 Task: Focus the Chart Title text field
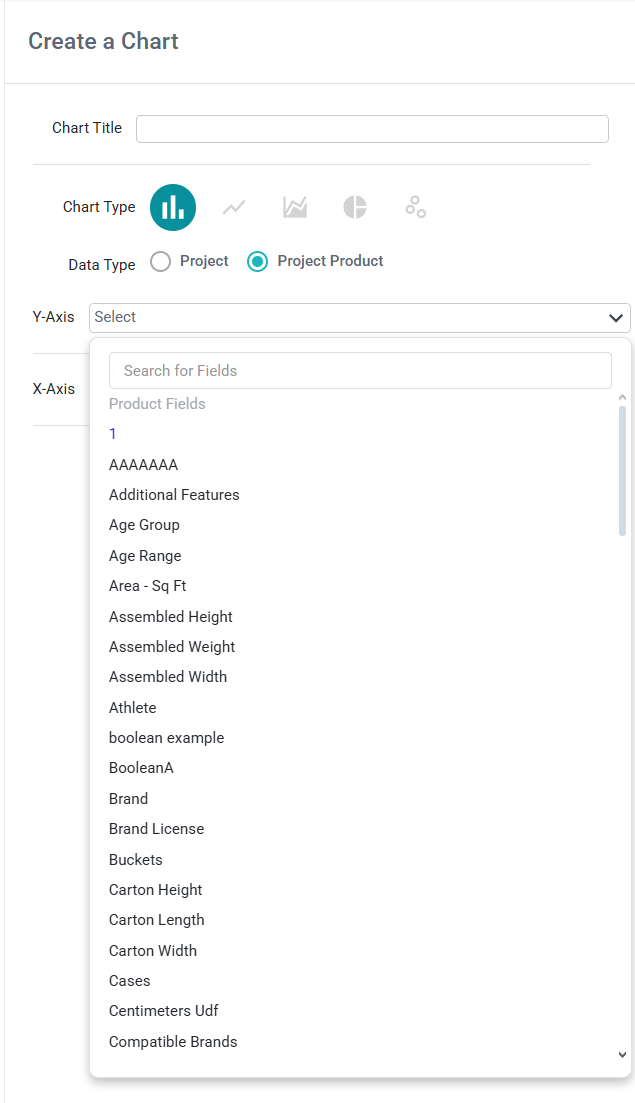372,129
